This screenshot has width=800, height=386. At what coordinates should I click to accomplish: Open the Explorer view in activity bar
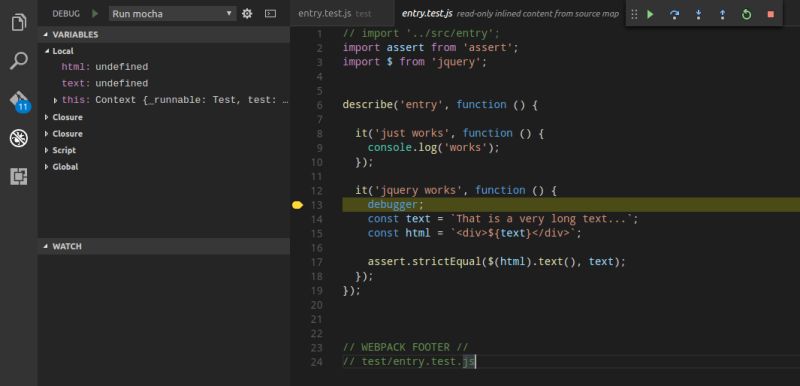click(x=19, y=21)
